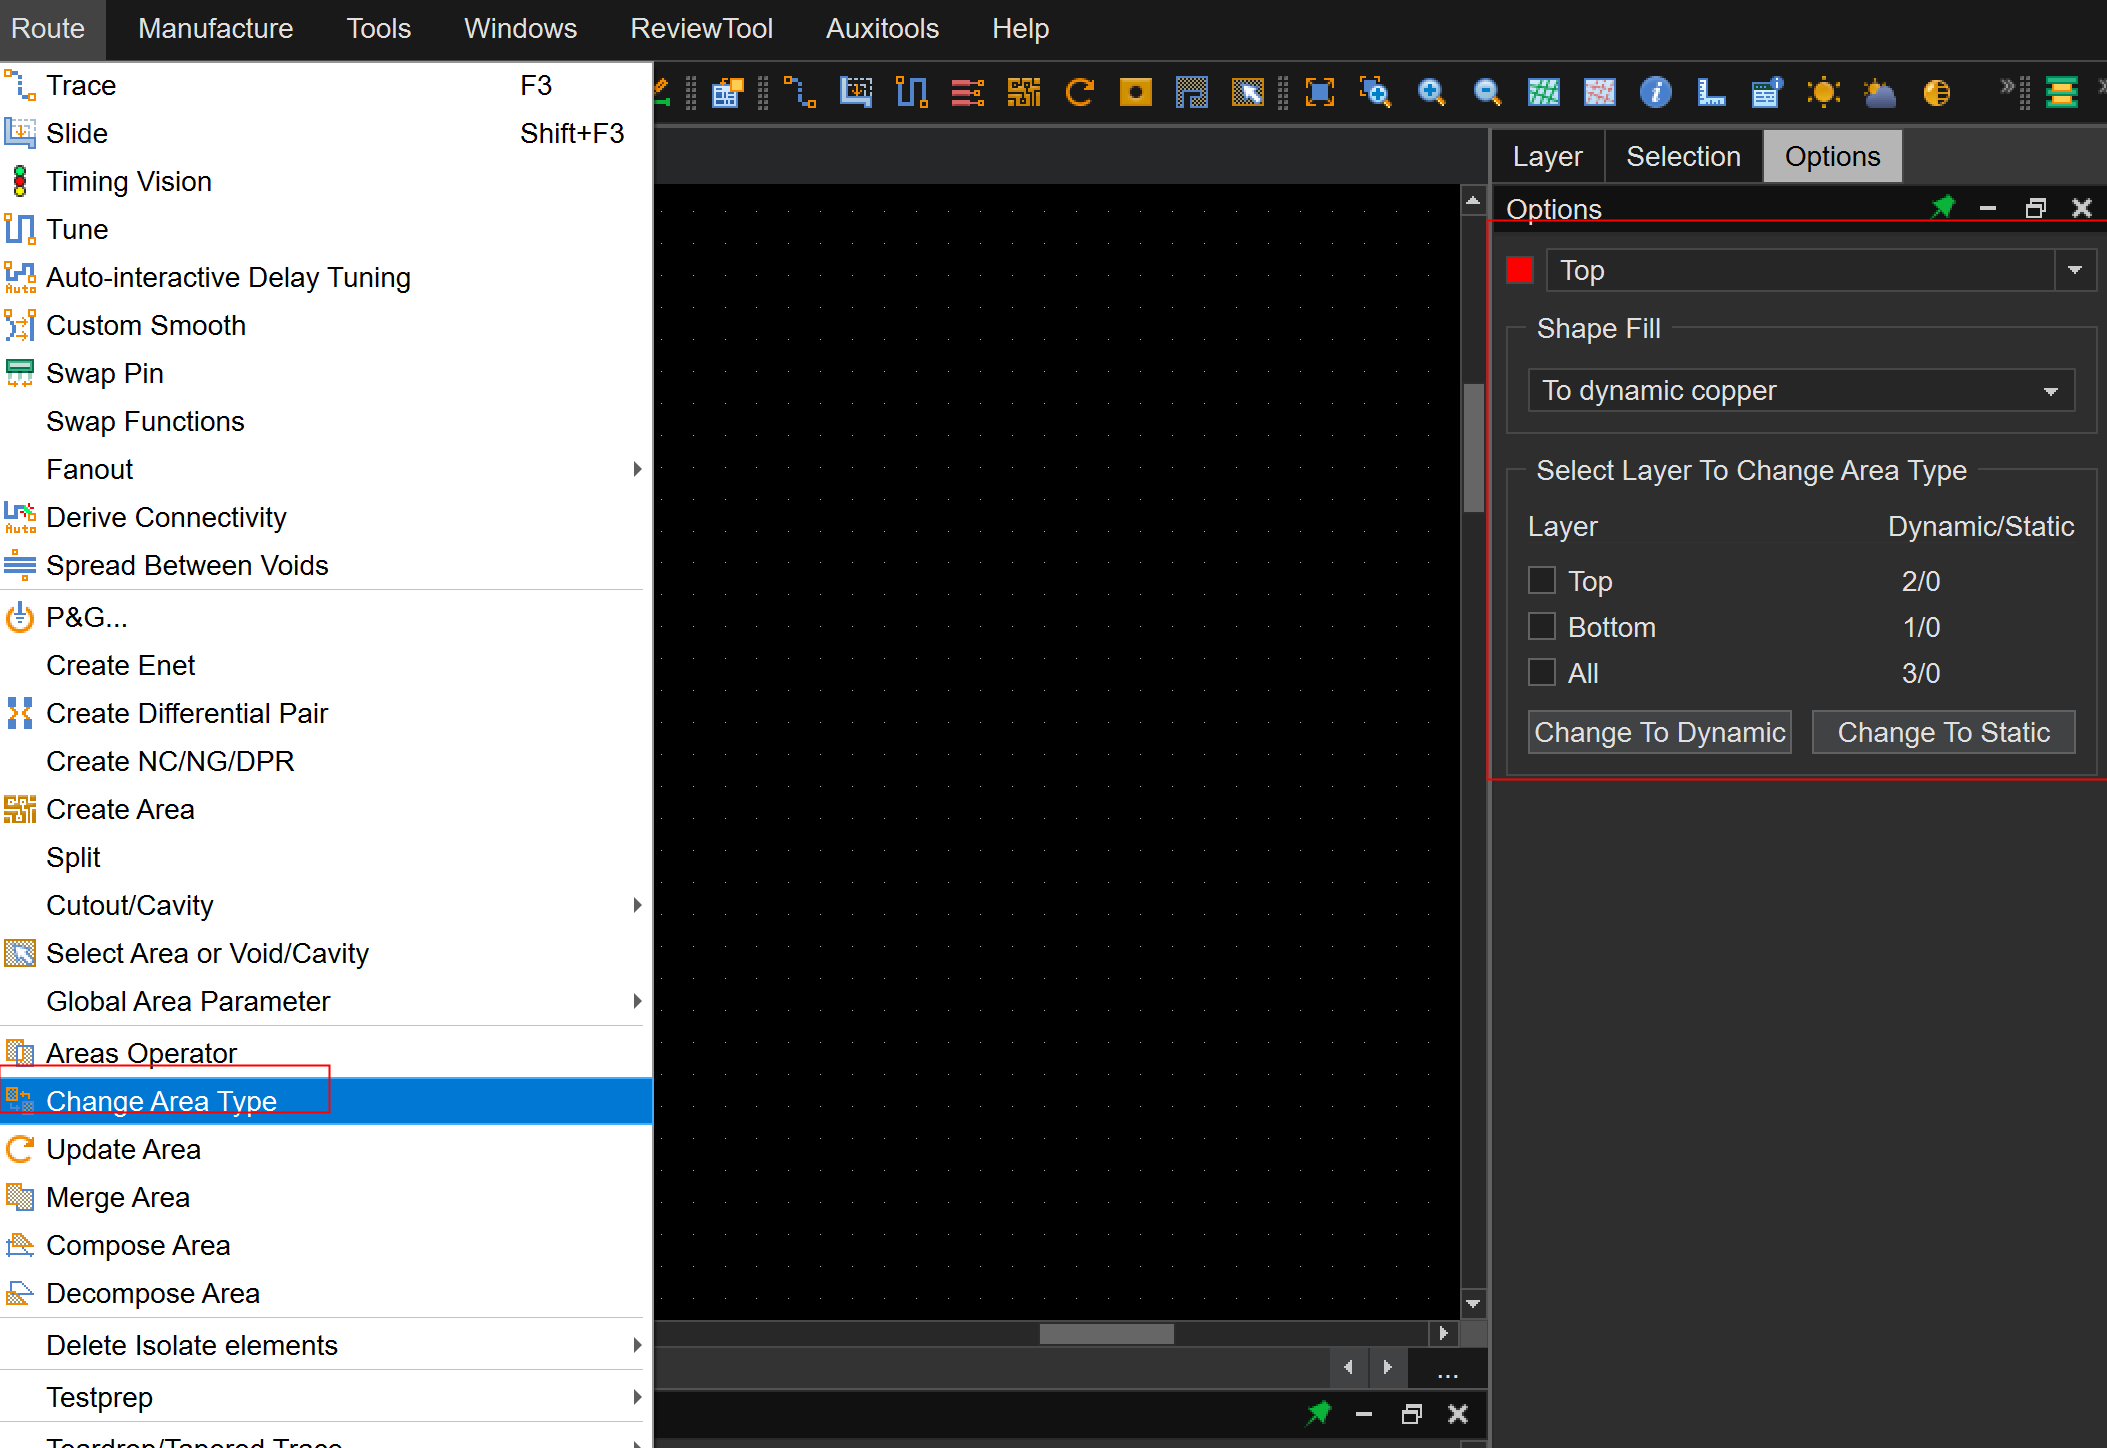
Task: Open the Top layer dropdown
Action: [x=2075, y=270]
